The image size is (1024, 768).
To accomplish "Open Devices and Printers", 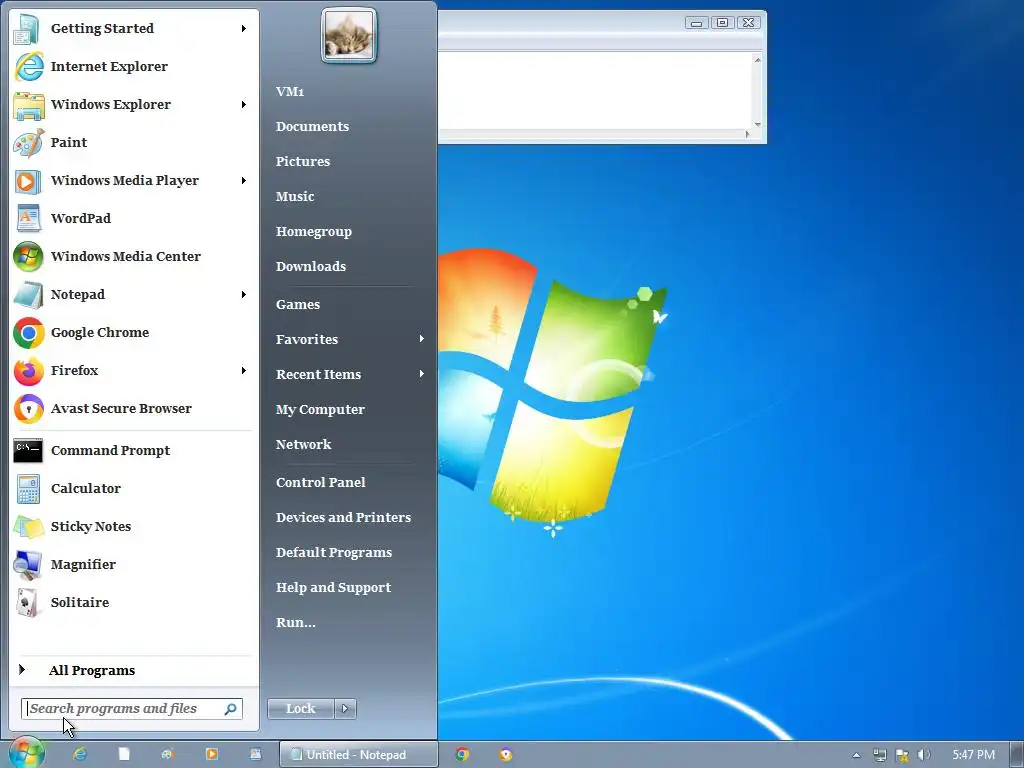I will (343, 517).
